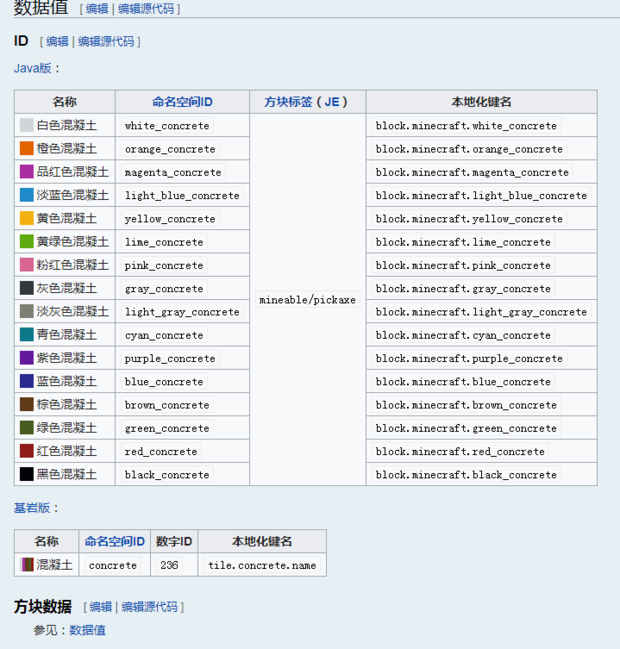
Task: Select the cyan_concrete ID text
Action: [164, 335]
